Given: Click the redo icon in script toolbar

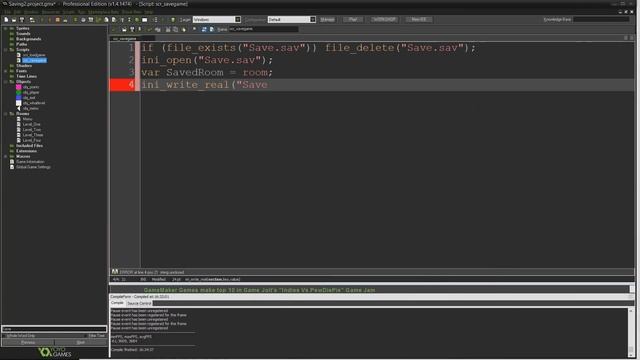Looking at the screenshot, I should (157, 29).
